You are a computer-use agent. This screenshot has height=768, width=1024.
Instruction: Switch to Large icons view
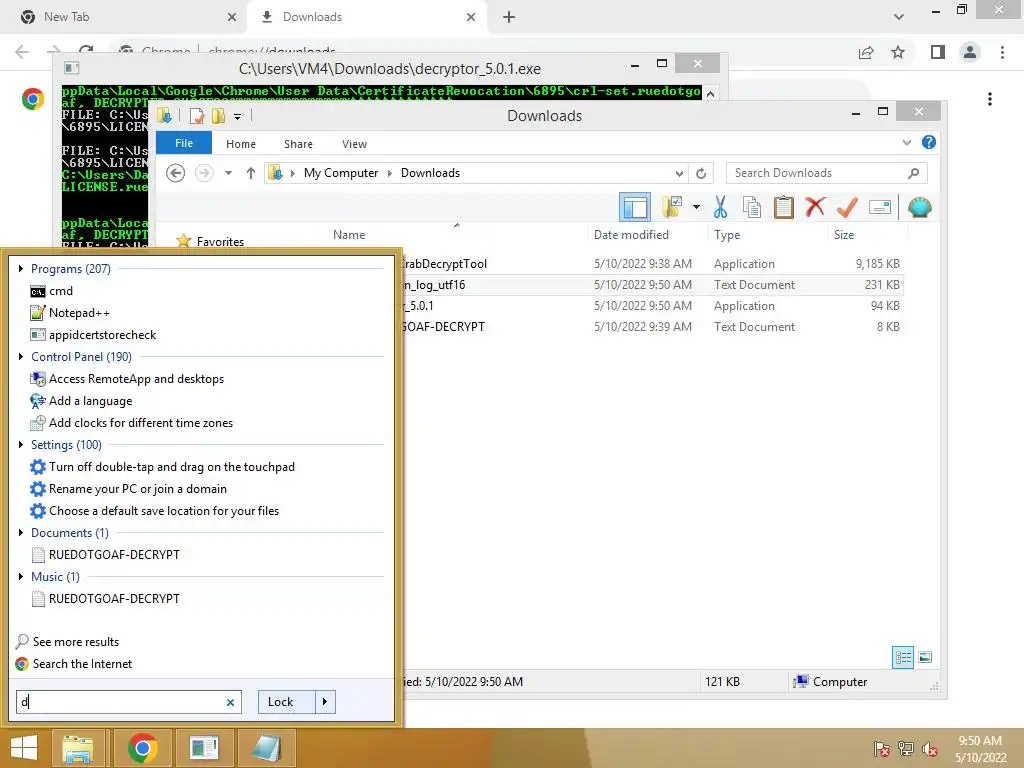[x=925, y=658]
